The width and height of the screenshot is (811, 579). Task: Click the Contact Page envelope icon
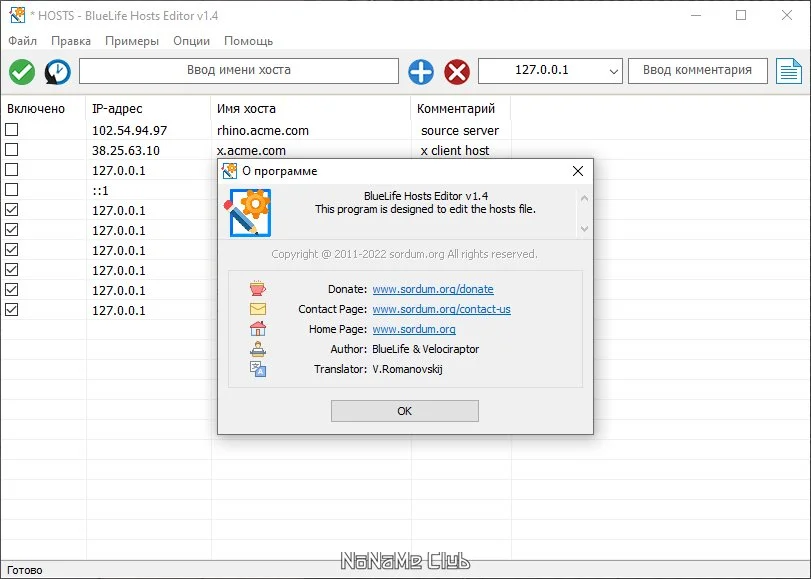(258, 309)
